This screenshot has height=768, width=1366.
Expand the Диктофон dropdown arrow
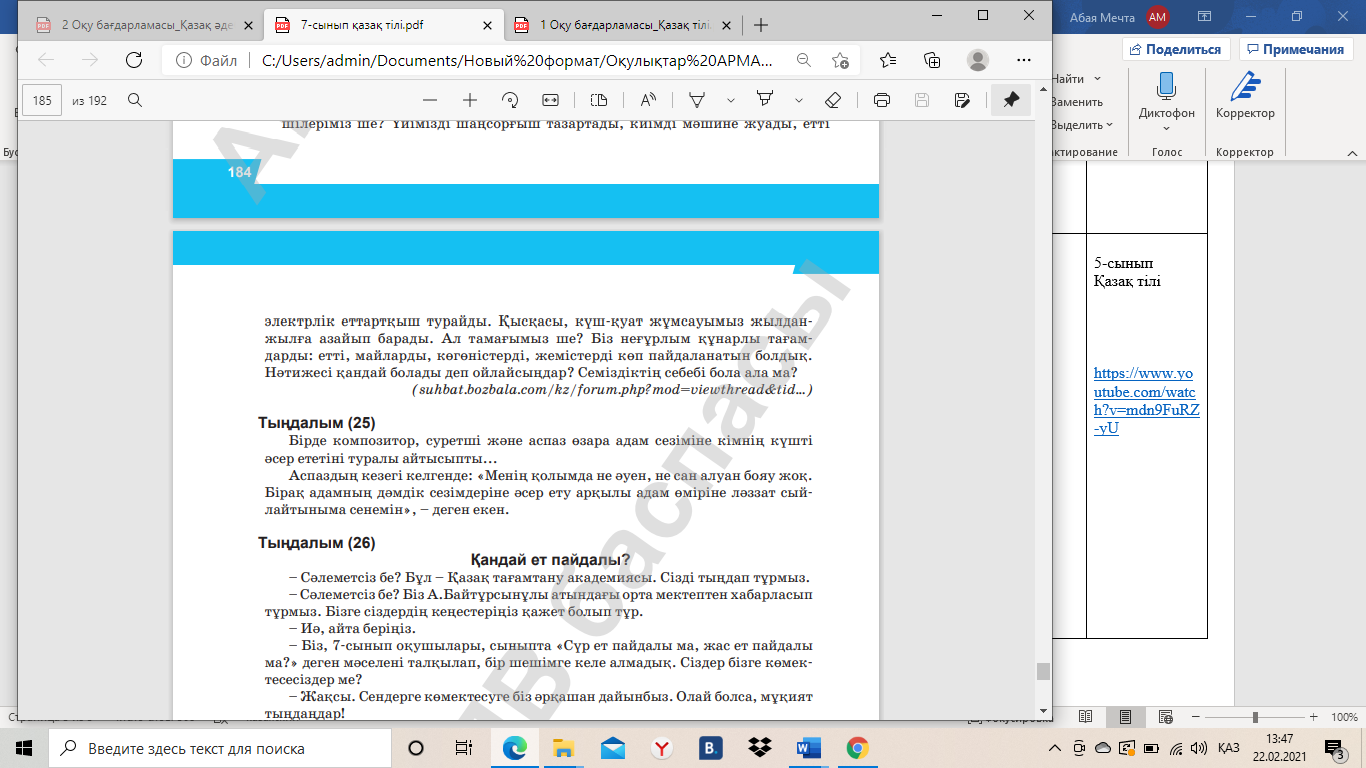1167,128
